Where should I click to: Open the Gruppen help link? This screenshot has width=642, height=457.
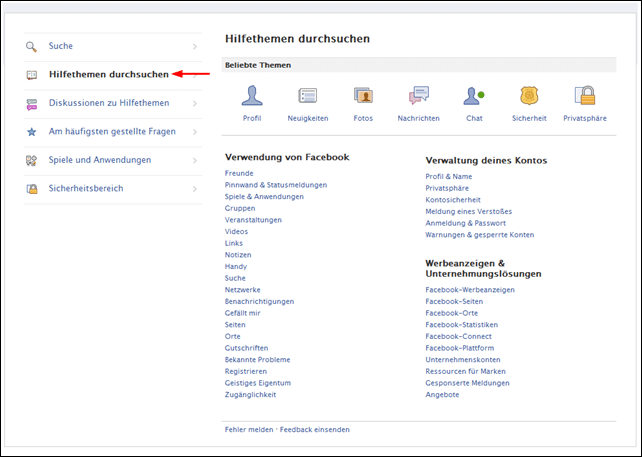pos(240,208)
